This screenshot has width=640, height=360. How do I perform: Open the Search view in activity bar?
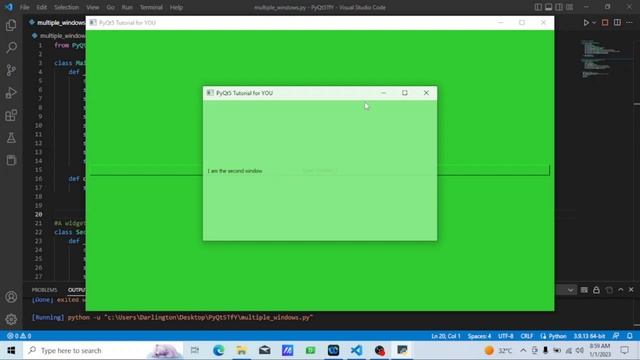pos(11,48)
